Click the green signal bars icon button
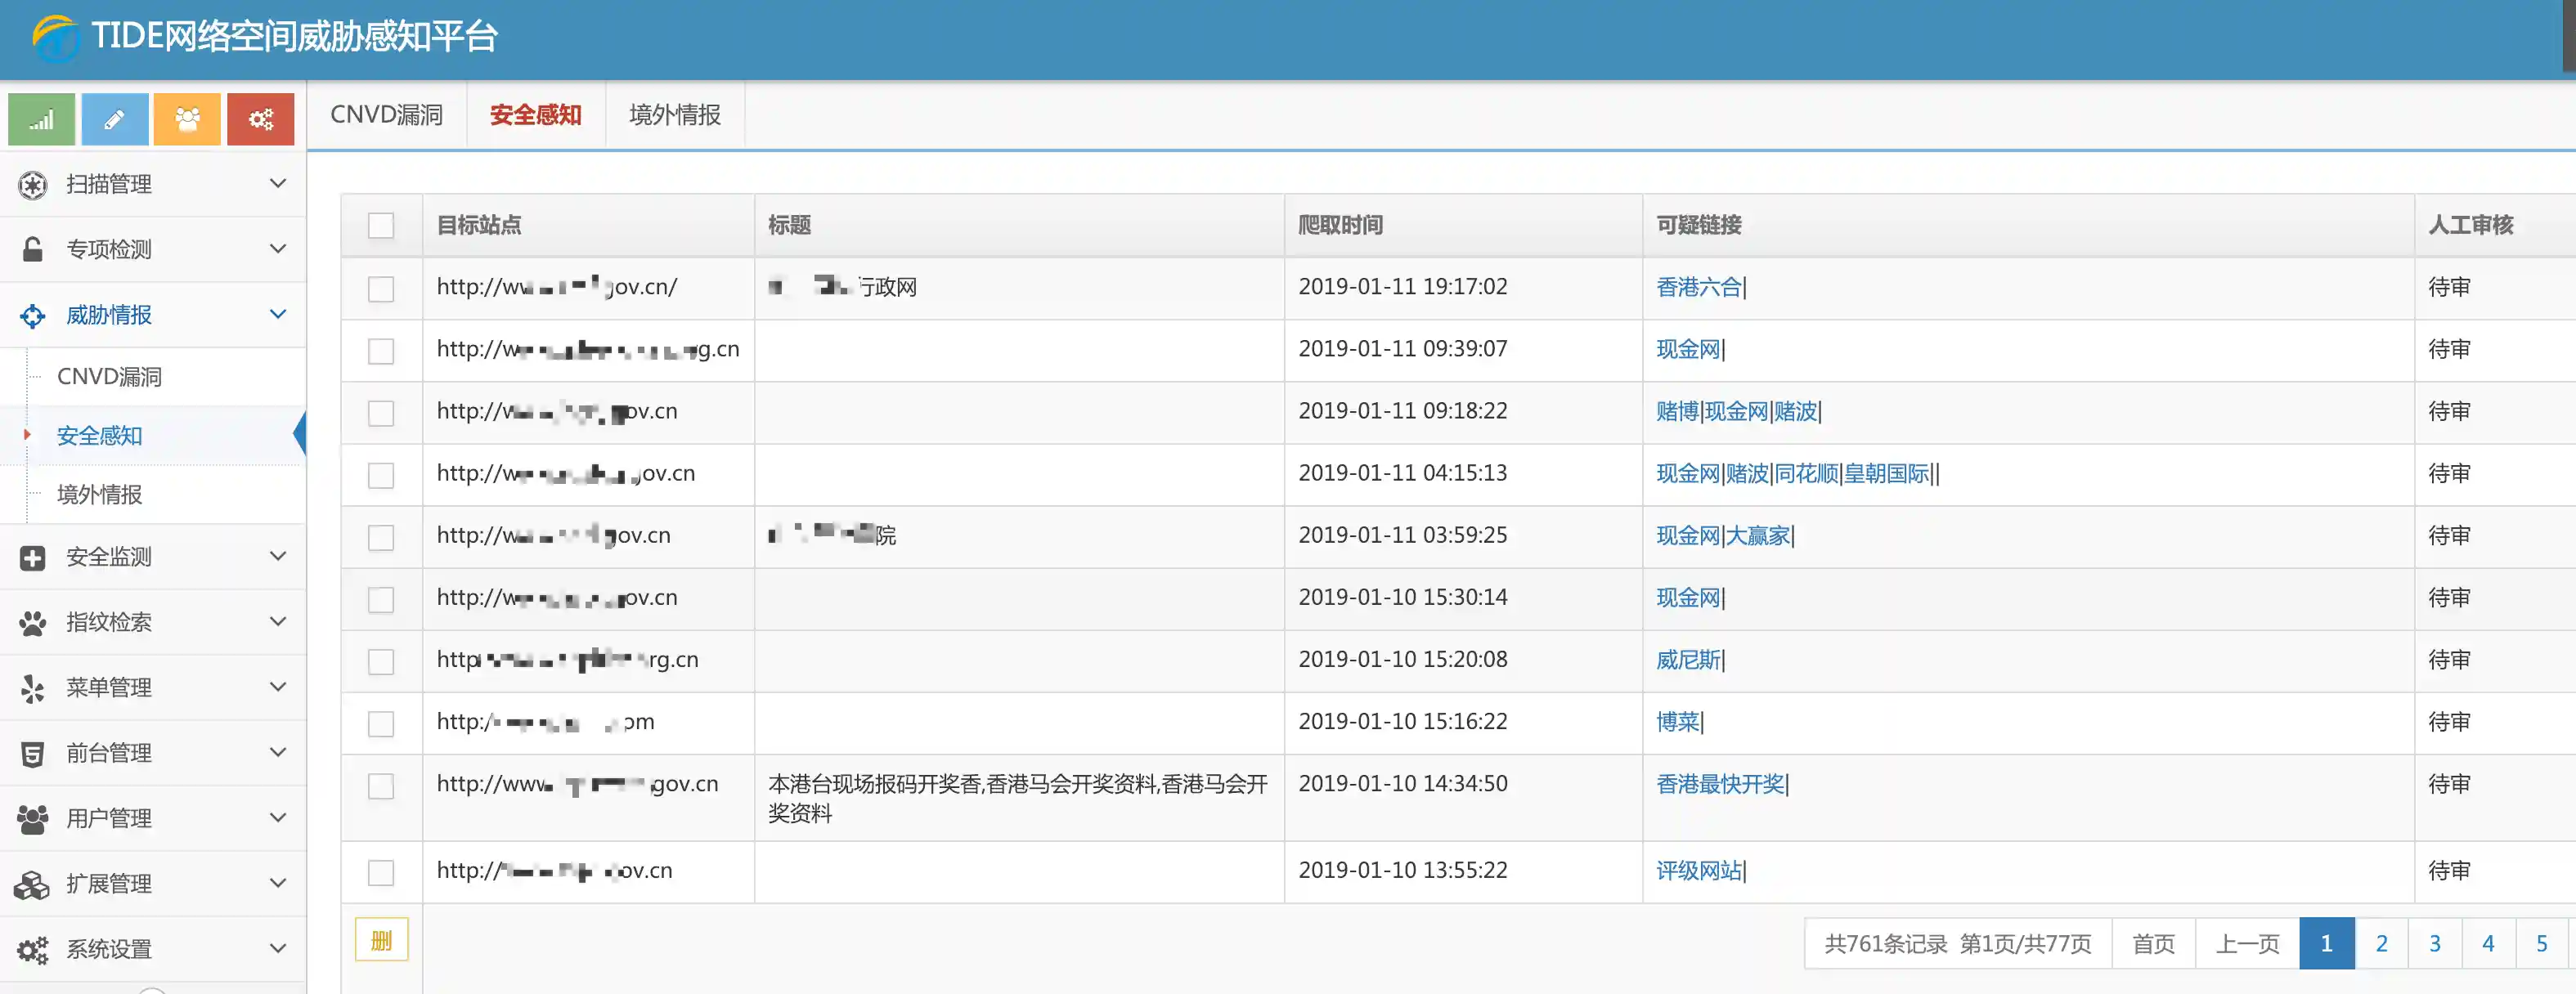Image resolution: width=2576 pixels, height=994 pixels. [41, 120]
